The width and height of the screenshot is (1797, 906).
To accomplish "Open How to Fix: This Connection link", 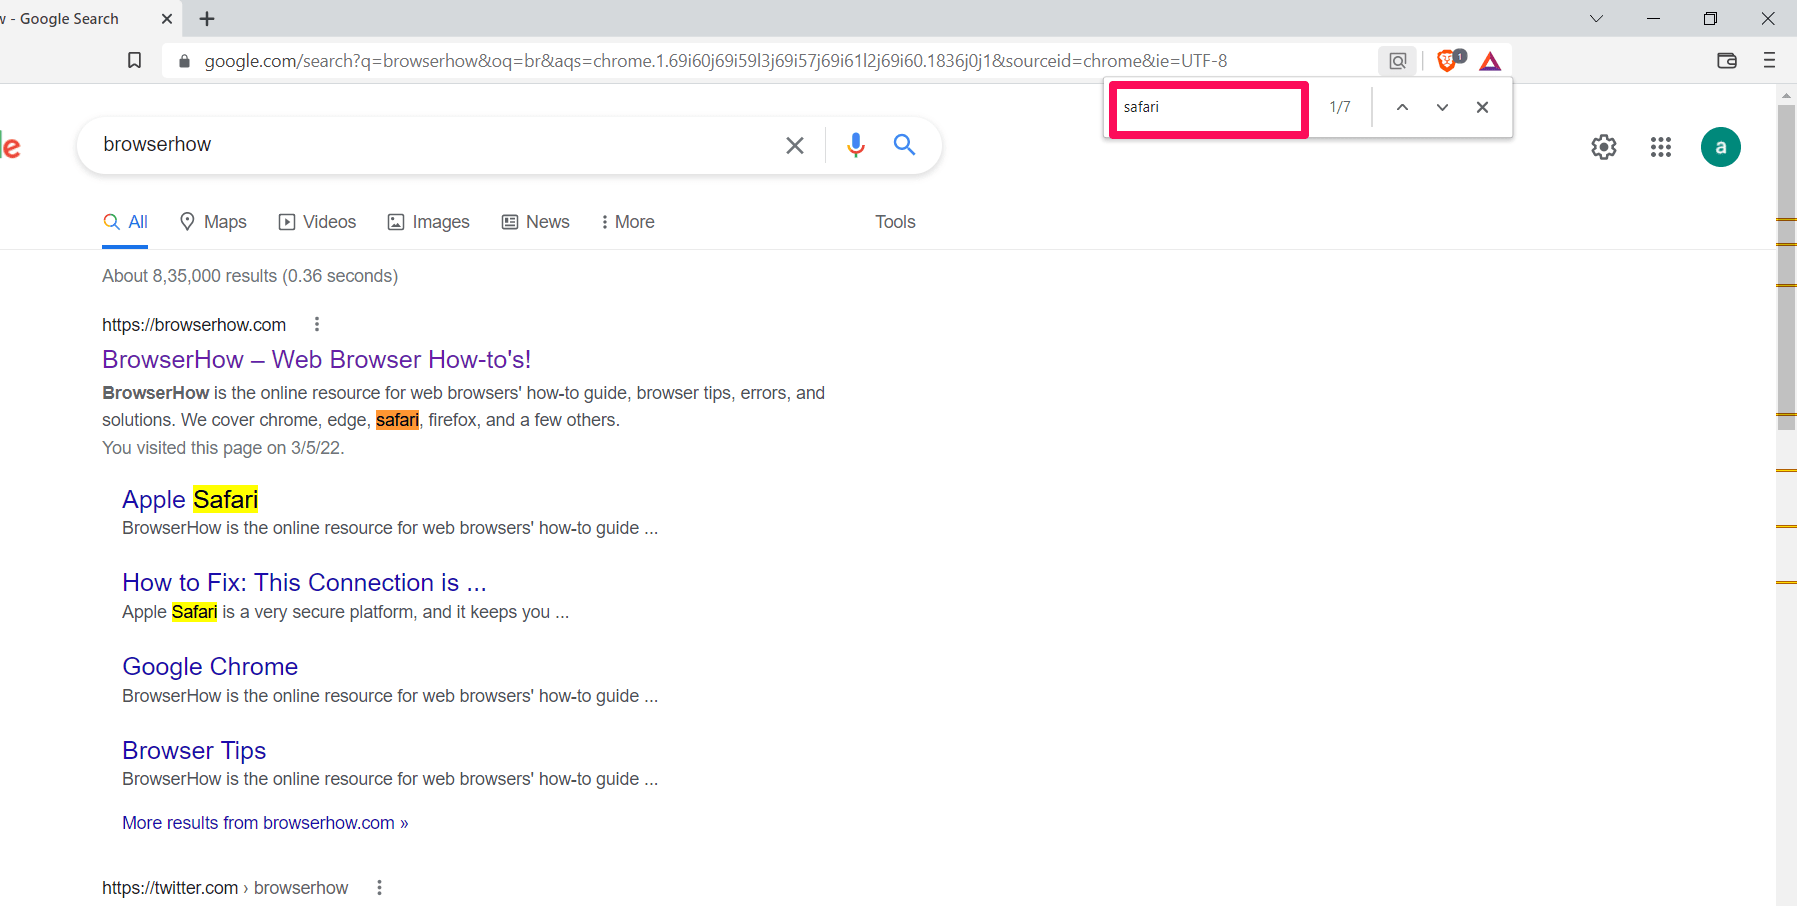I will click(x=304, y=582).
